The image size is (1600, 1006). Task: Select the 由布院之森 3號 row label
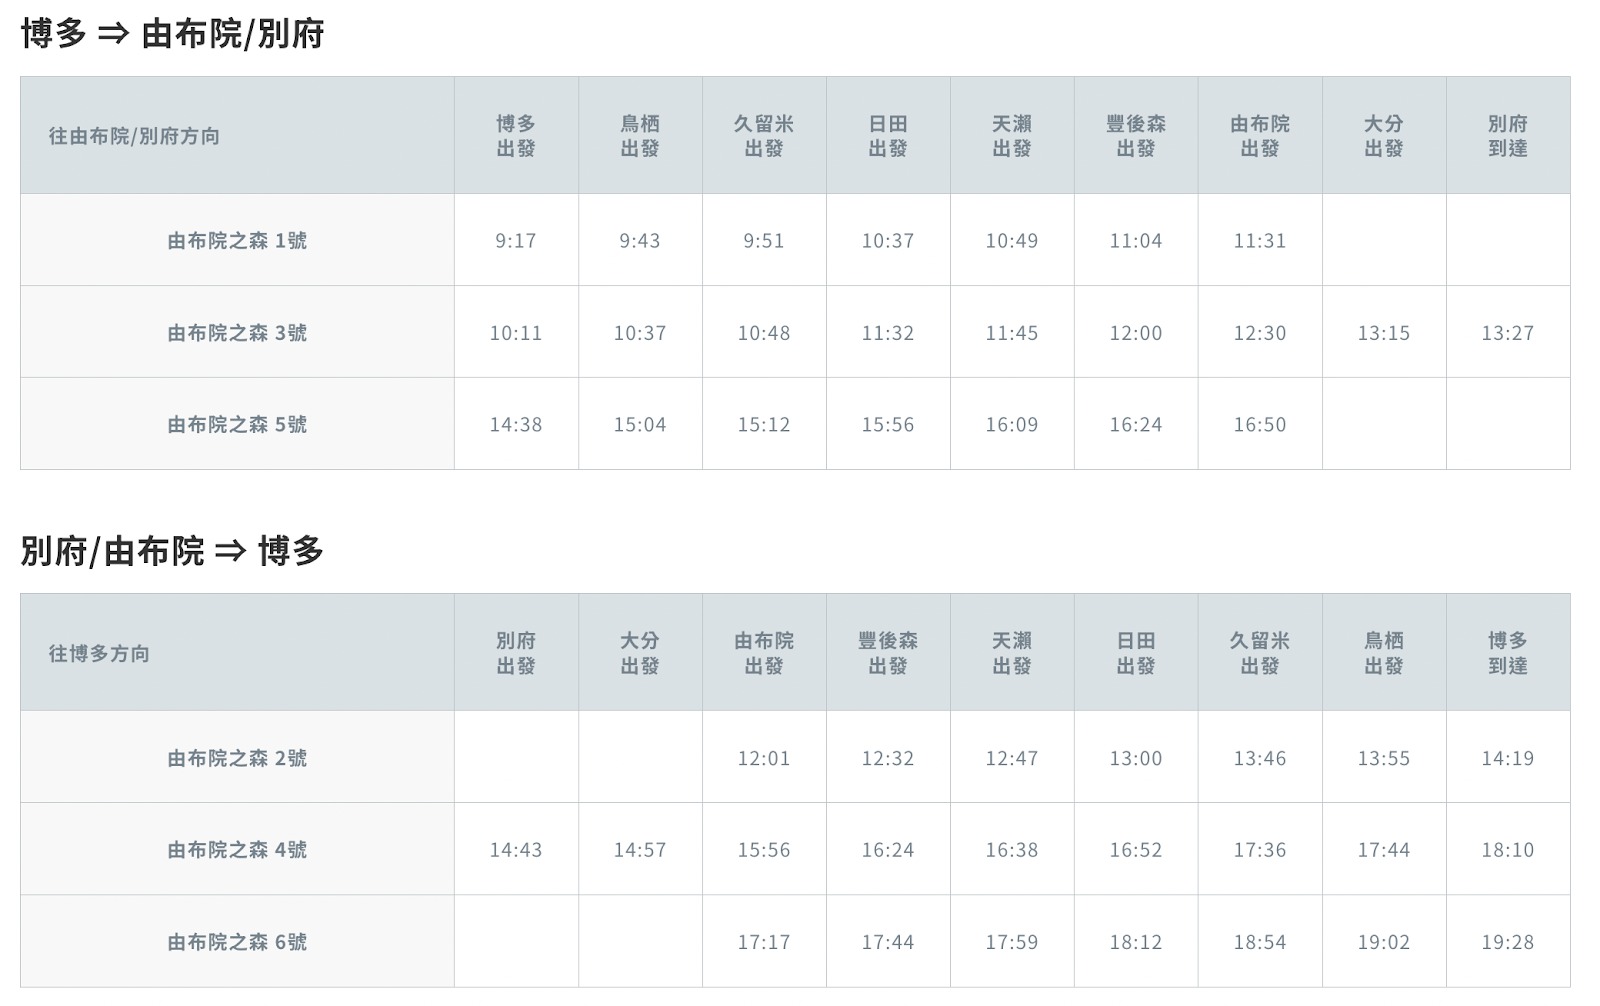point(237,332)
